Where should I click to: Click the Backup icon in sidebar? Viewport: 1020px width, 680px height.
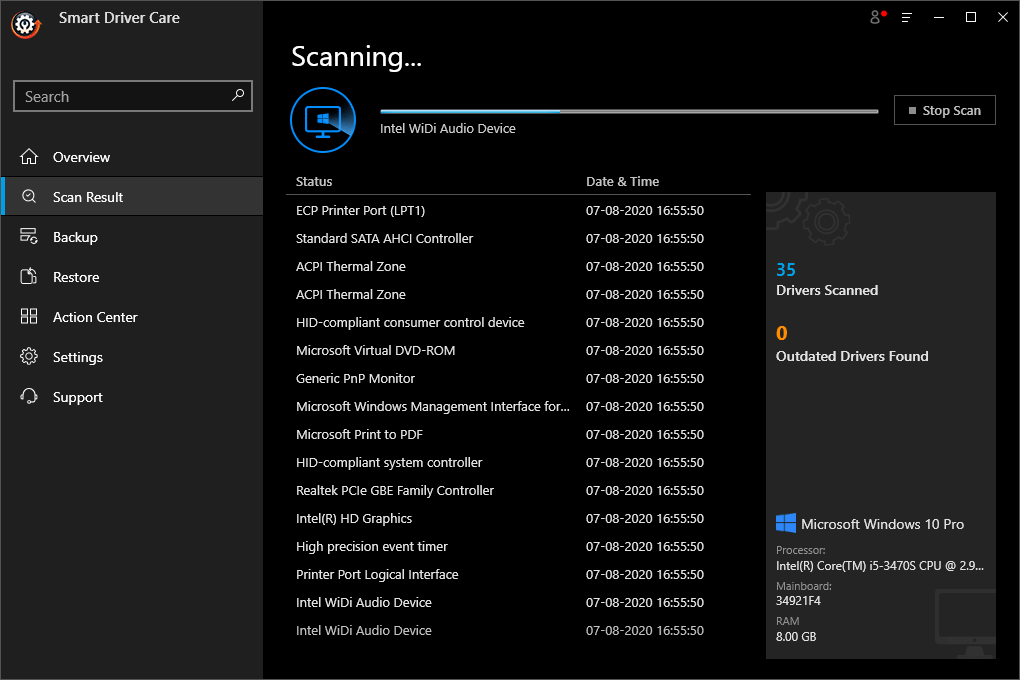29,237
